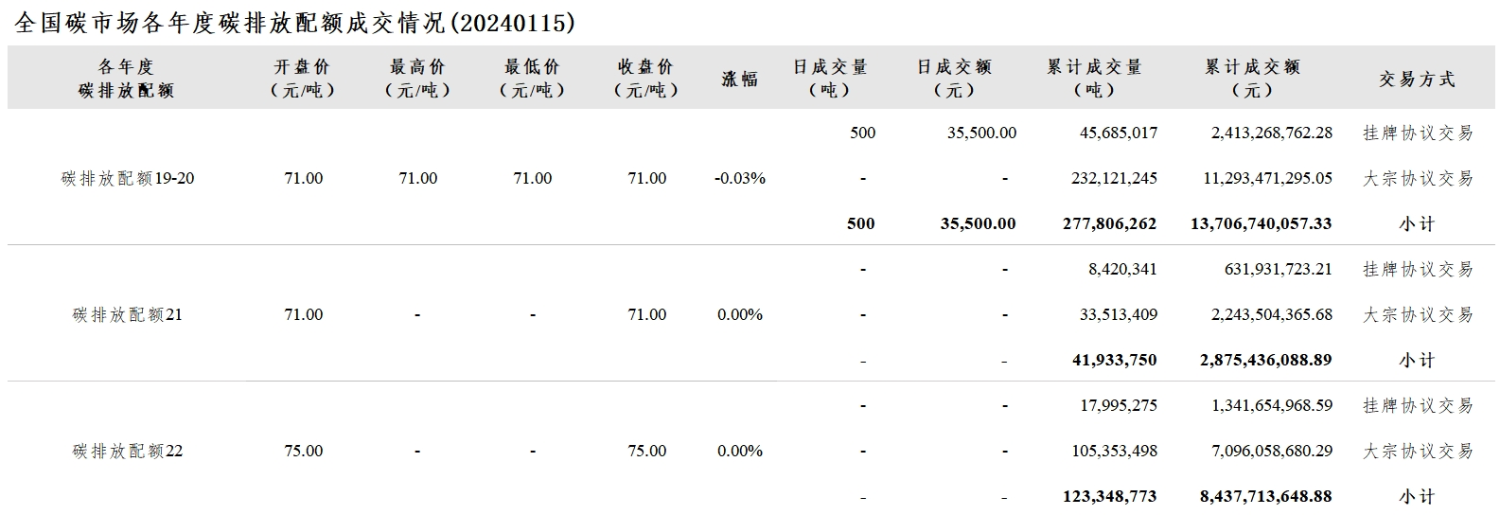Click the -0.03% change value
This screenshot has height=515, width=1500.
click(740, 178)
